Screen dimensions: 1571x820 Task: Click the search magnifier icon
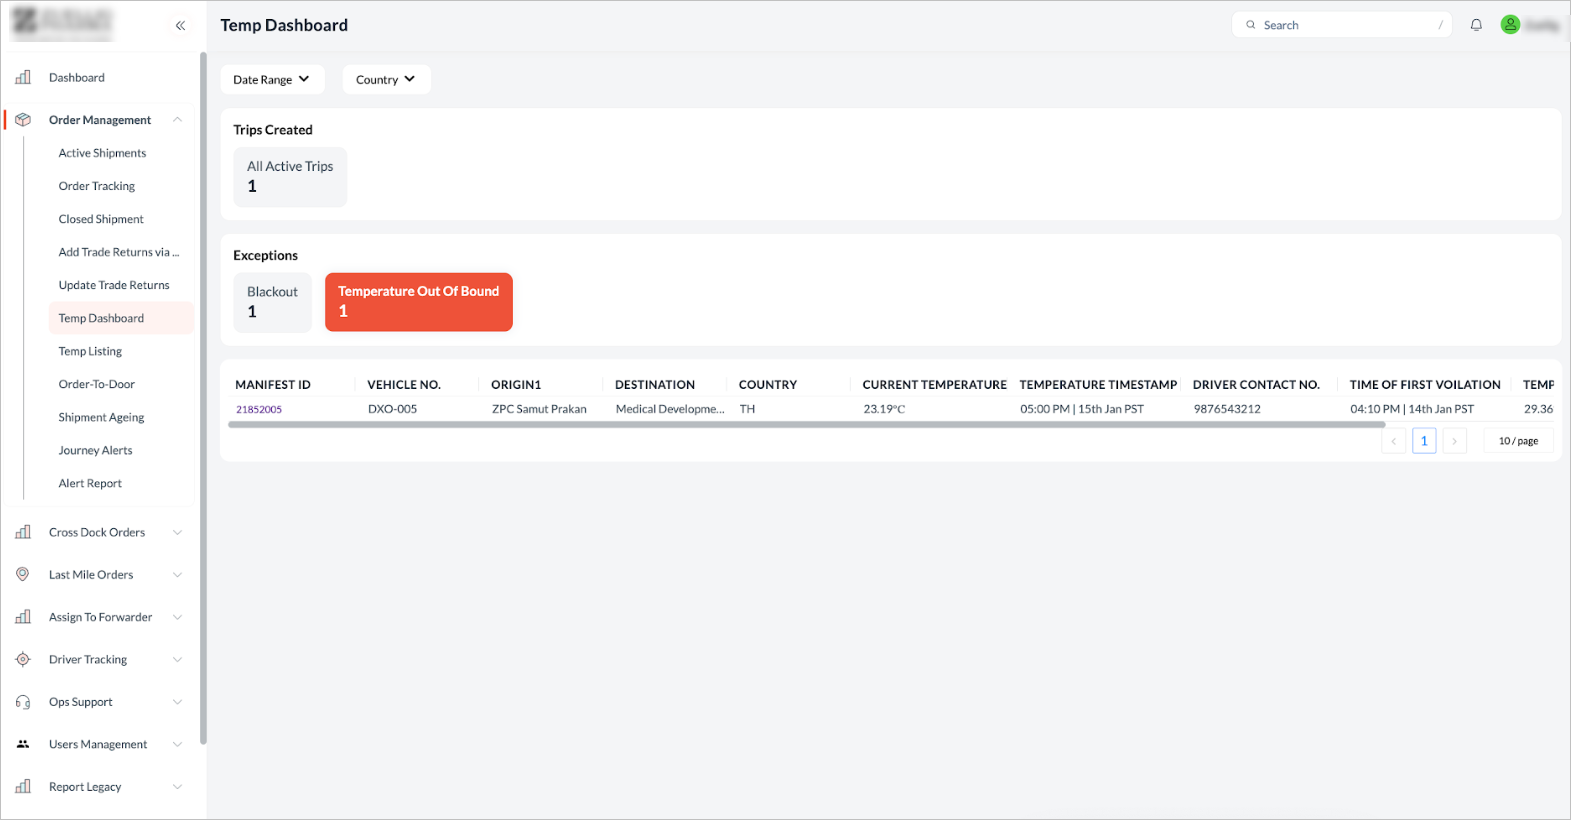point(1250,25)
